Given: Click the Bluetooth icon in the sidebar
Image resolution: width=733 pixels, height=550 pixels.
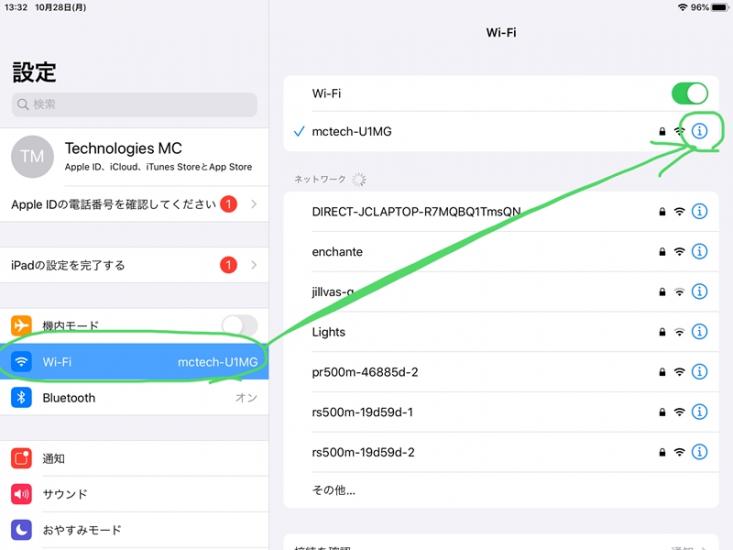Looking at the screenshot, I should pos(21,398).
